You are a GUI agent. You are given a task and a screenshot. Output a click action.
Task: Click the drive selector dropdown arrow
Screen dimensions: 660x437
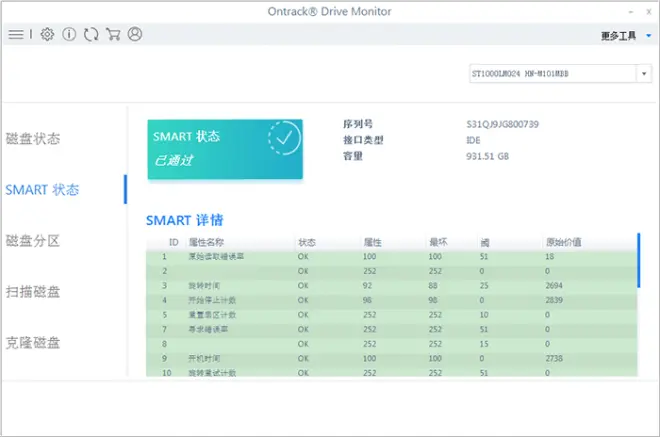tap(644, 74)
